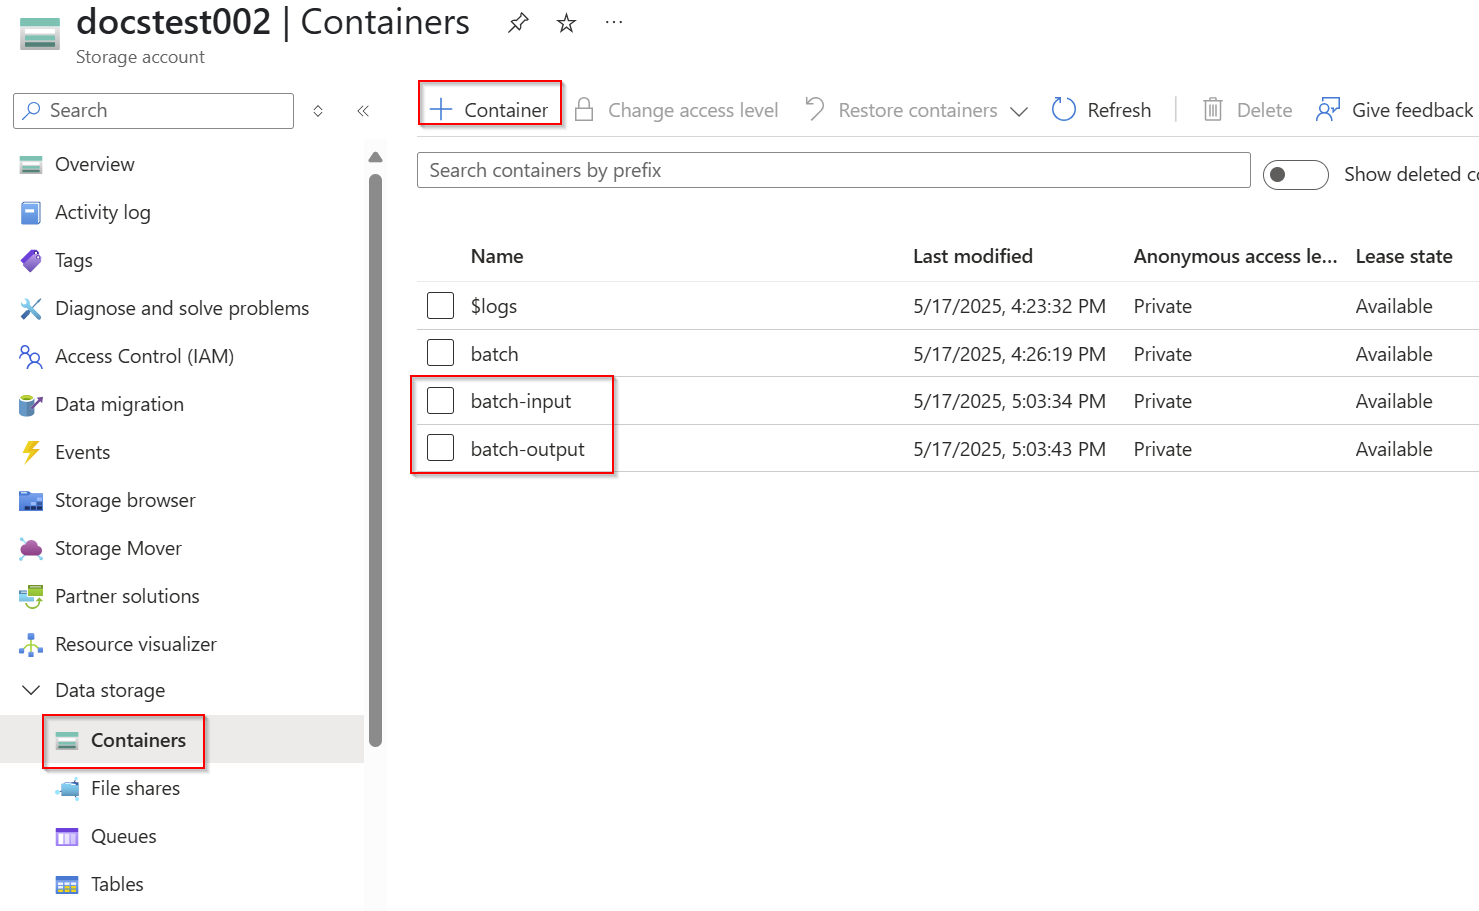Click the Partner solutions icon
Viewport: 1479px width, 911px height.
31,597
